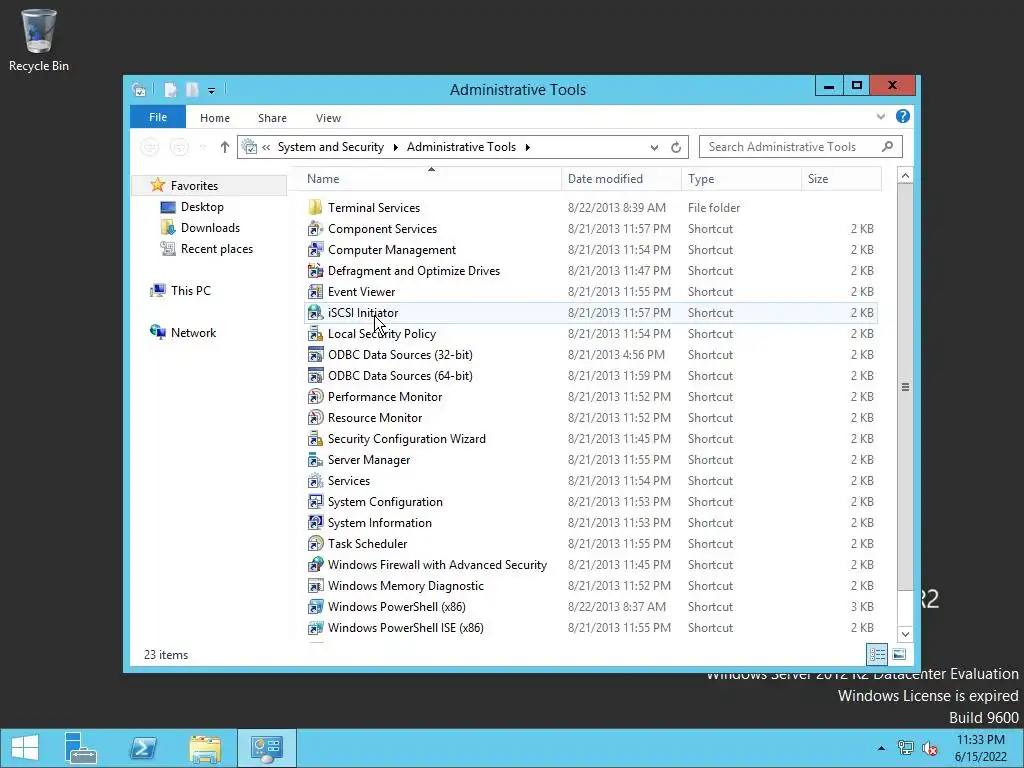Open the View ribbon tab
1024x768 pixels.
(x=328, y=118)
